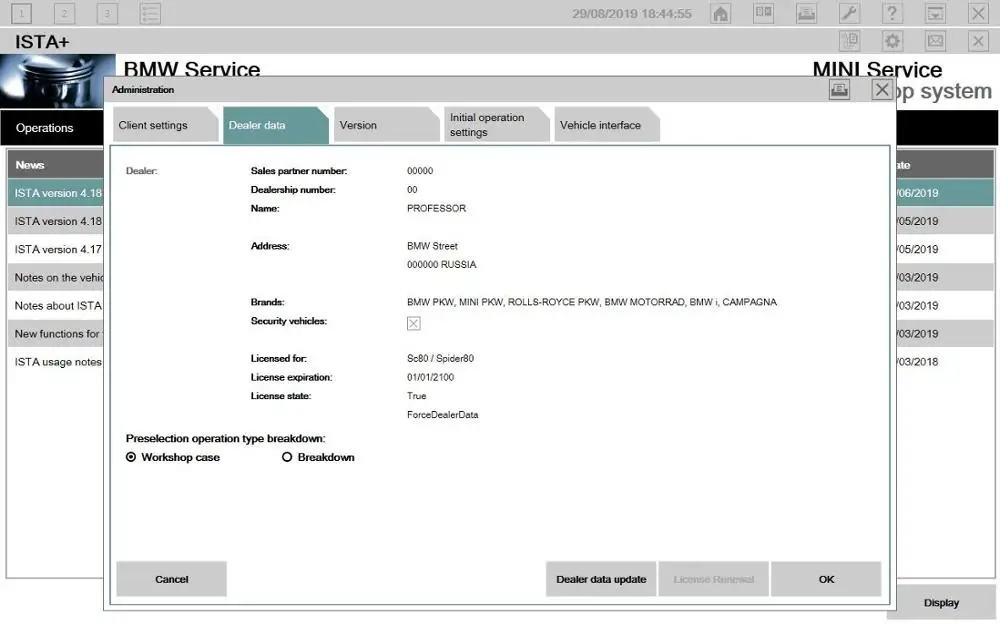Screen dimensions: 1000x625
Task: Click the Display button in main window
Action: coord(941,603)
